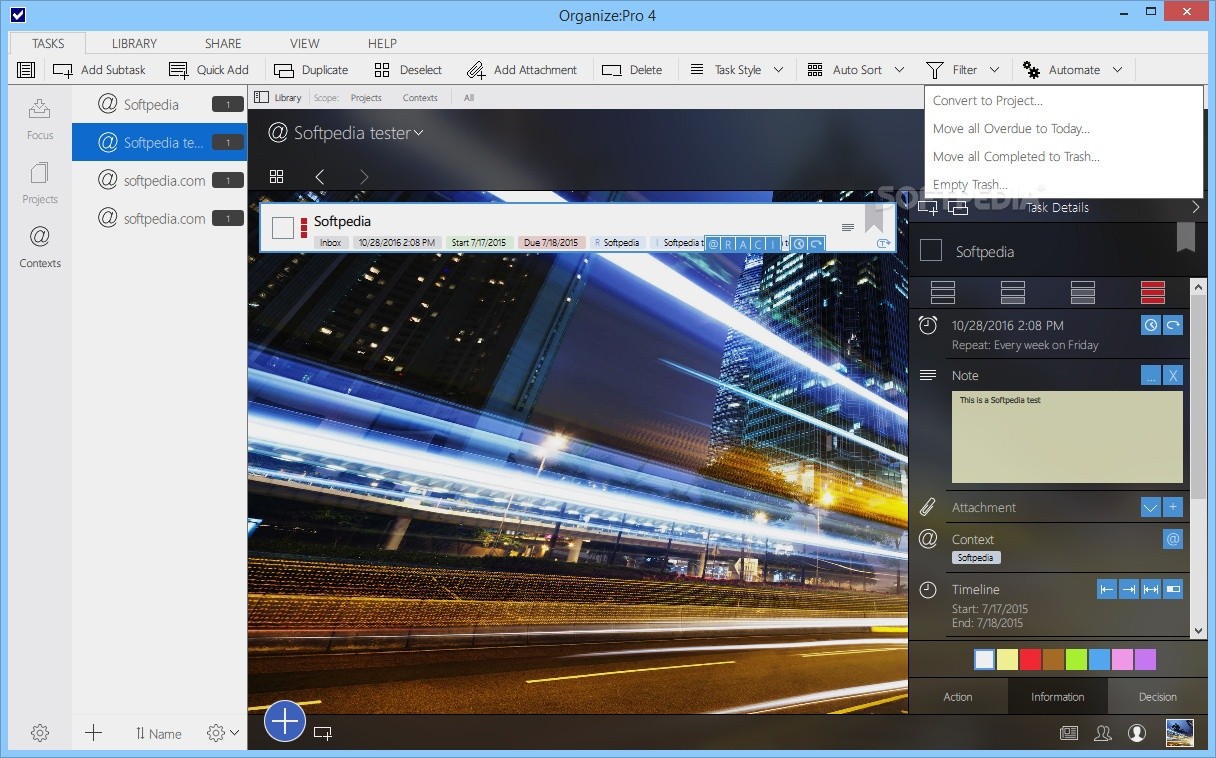Screen dimensions: 1216x758
Task: Toggle the task details Softpedia checkbox
Action: (931, 251)
